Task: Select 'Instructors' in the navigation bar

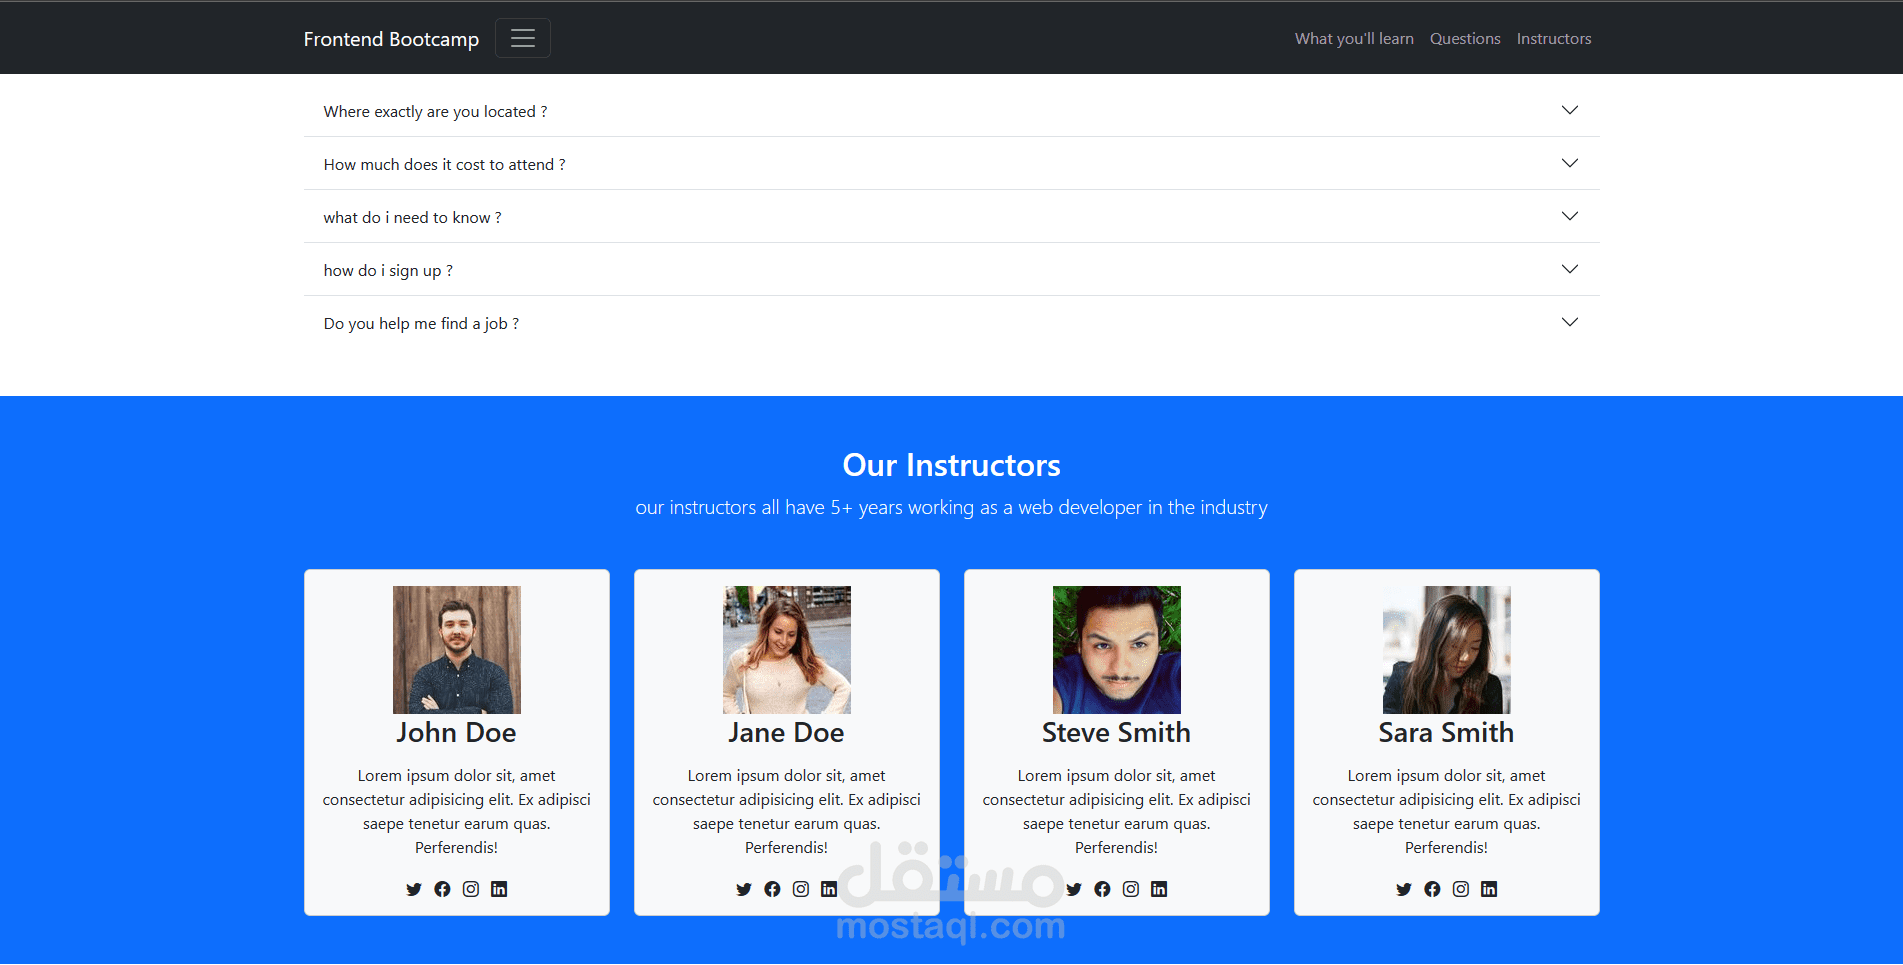Action: point(1553,38)
